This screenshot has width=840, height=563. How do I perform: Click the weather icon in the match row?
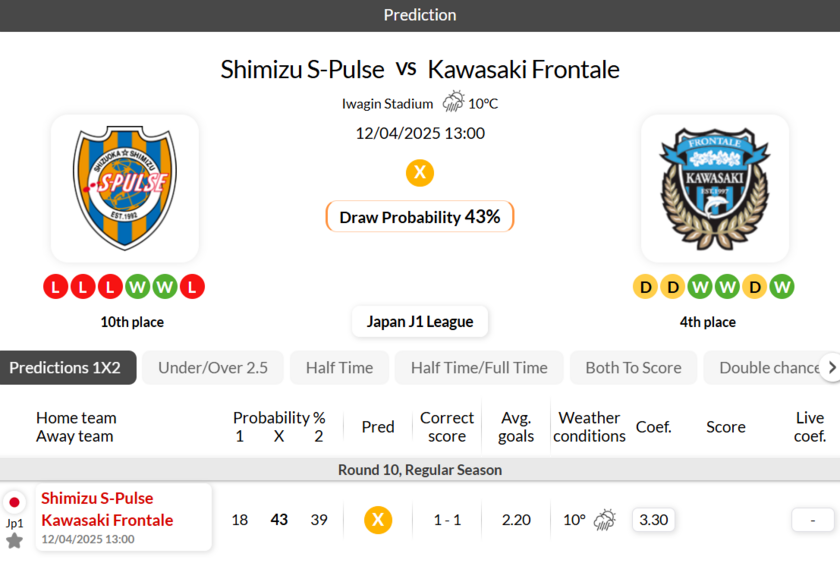click(x=604, y=520)
